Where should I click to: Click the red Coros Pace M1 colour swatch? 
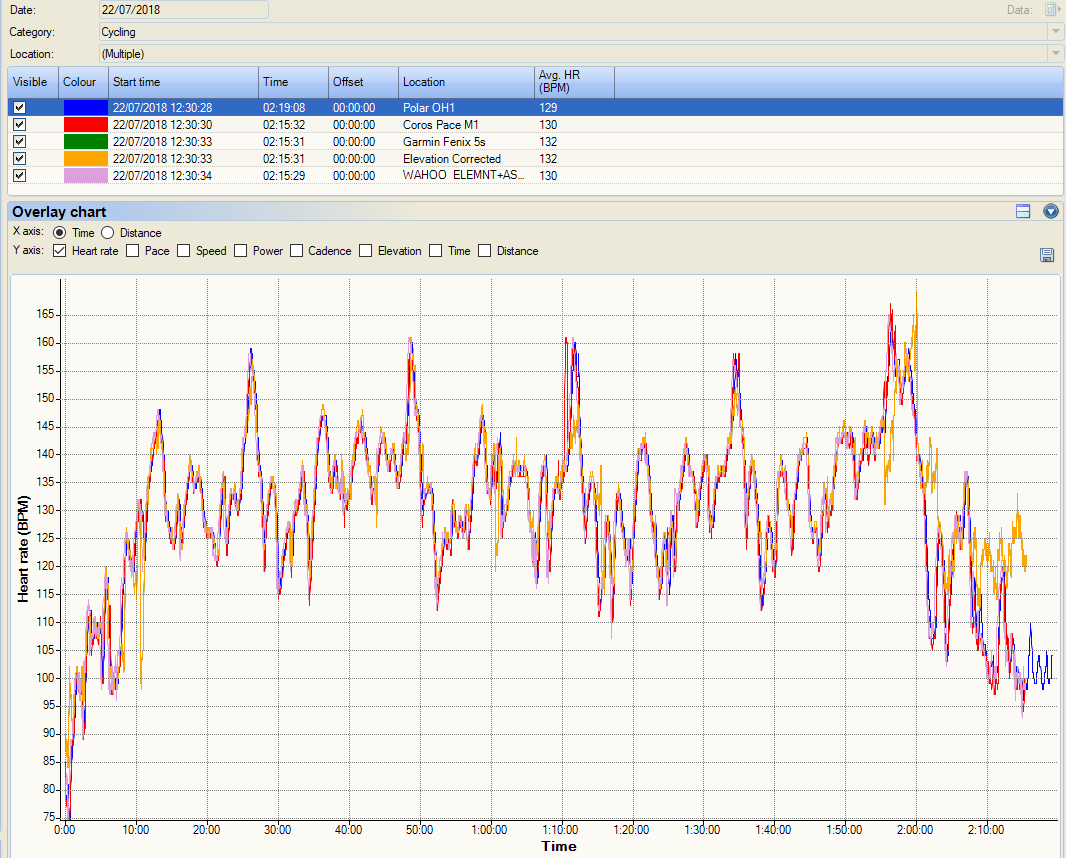(85, 125)
